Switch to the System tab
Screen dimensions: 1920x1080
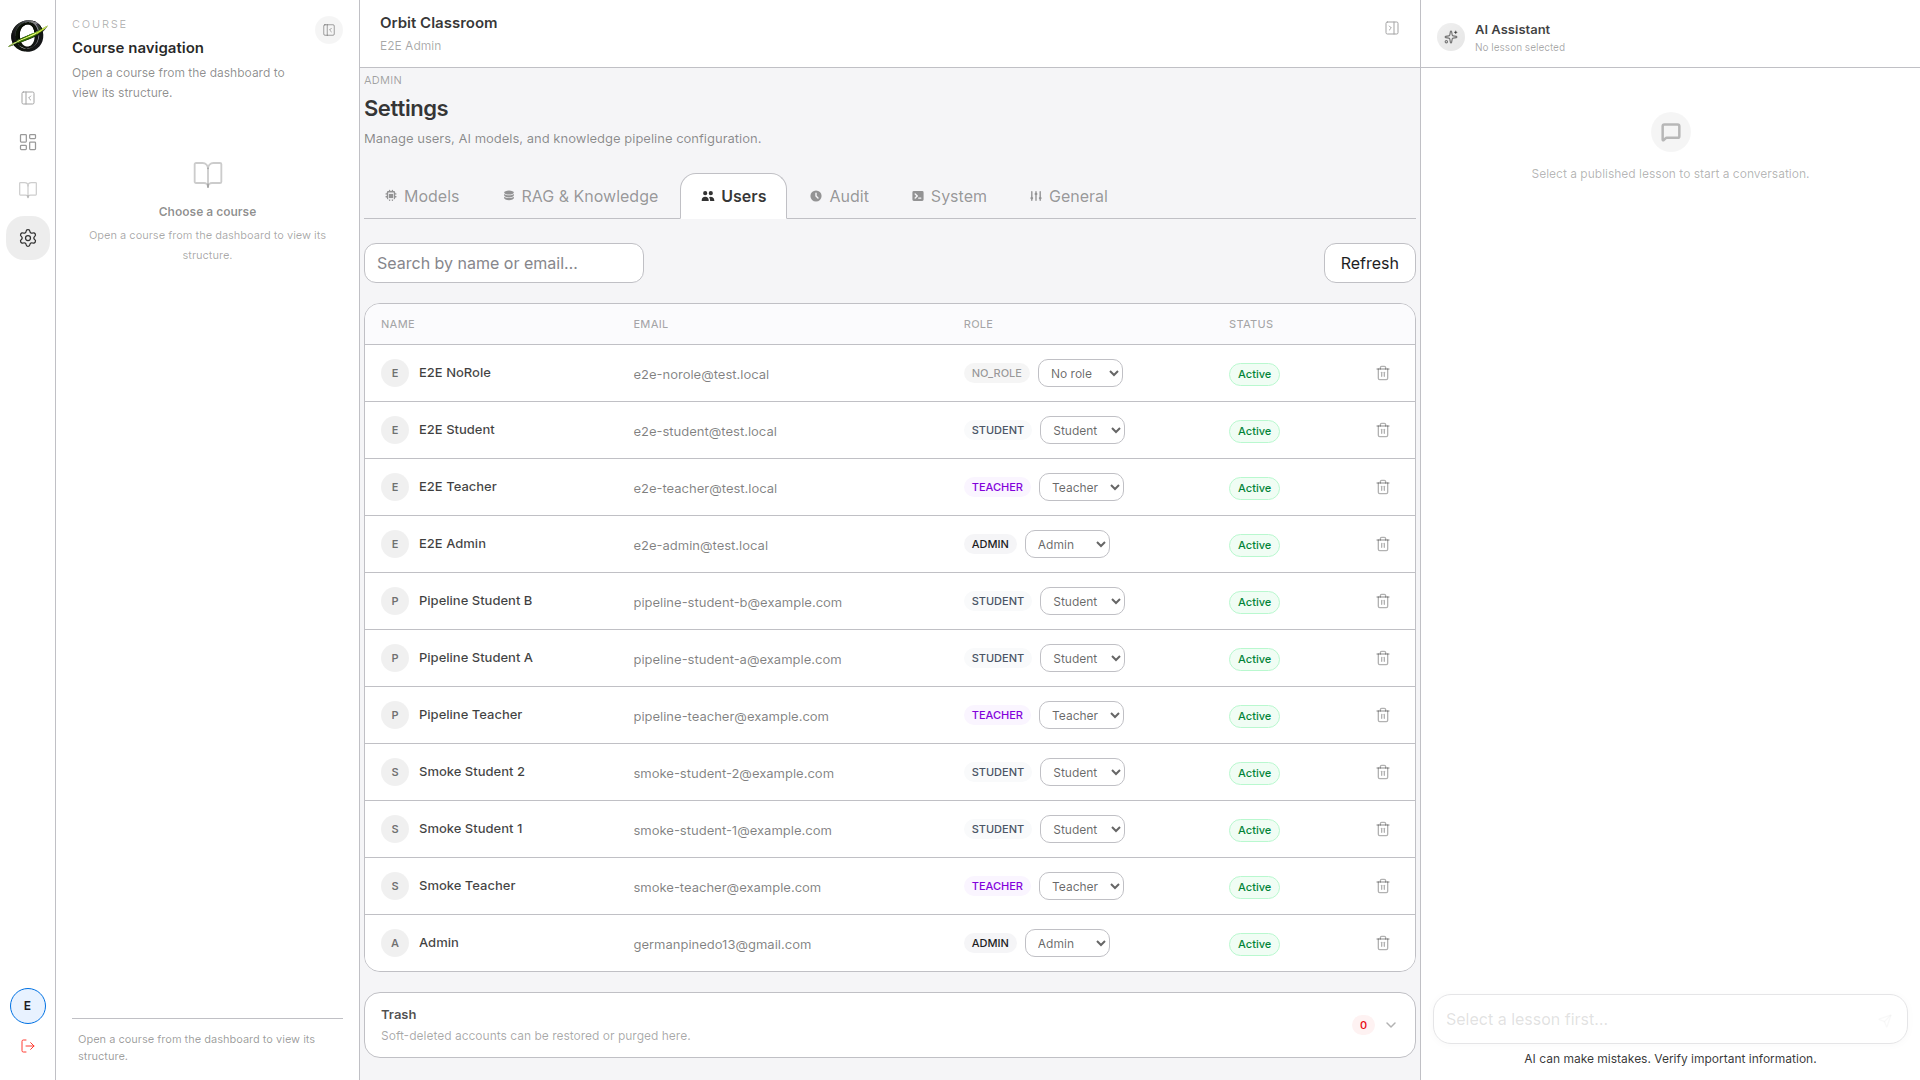949,196
